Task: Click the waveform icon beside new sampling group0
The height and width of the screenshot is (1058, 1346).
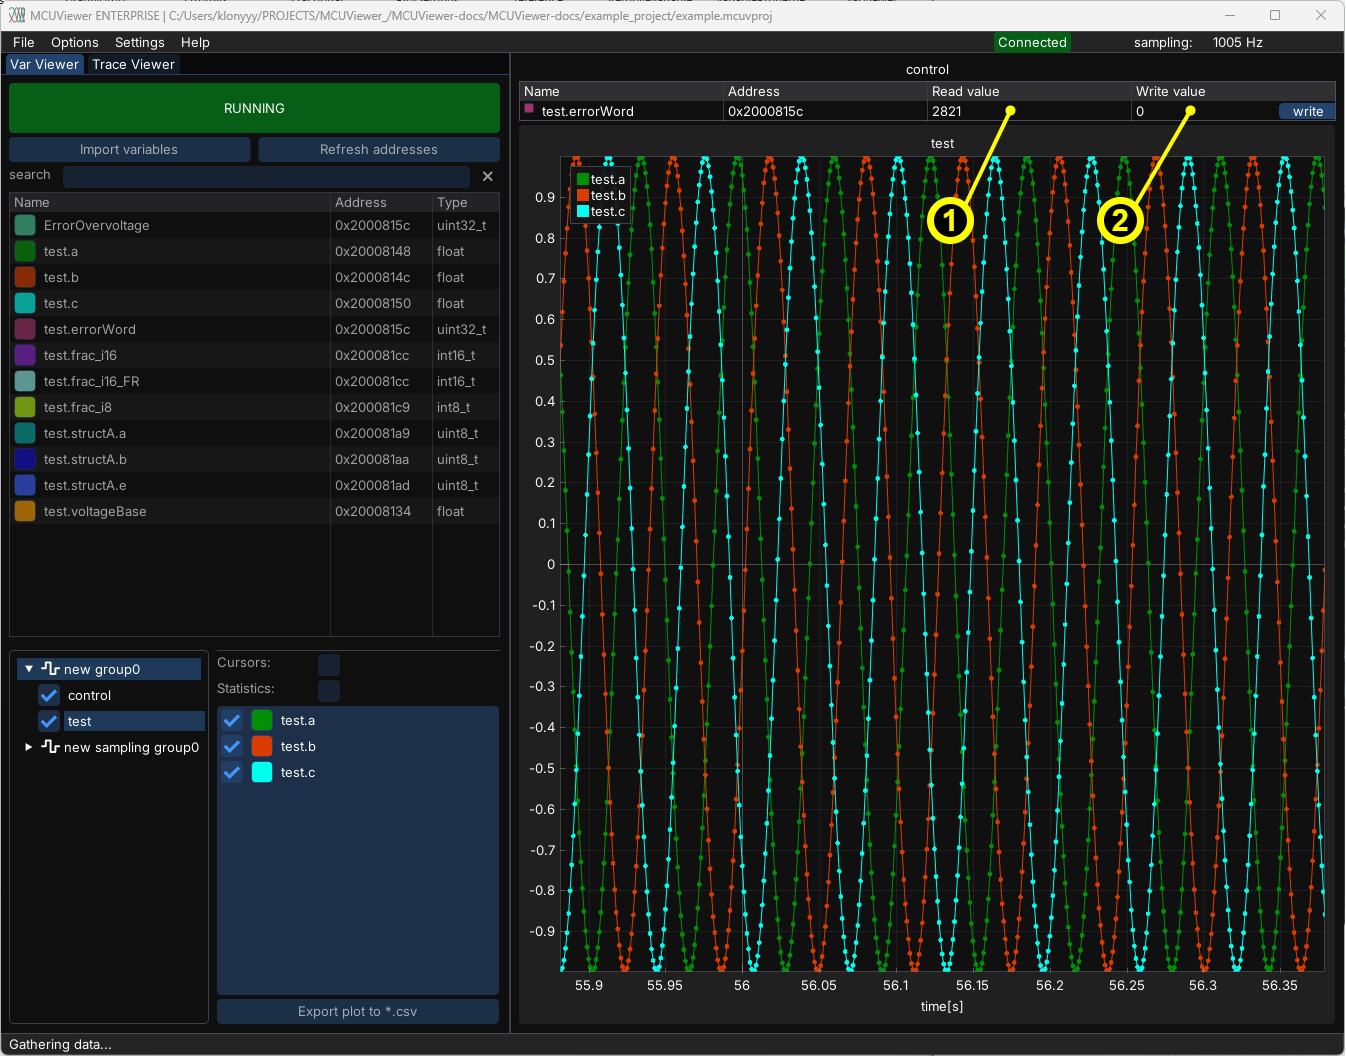Action: point(50,747)
